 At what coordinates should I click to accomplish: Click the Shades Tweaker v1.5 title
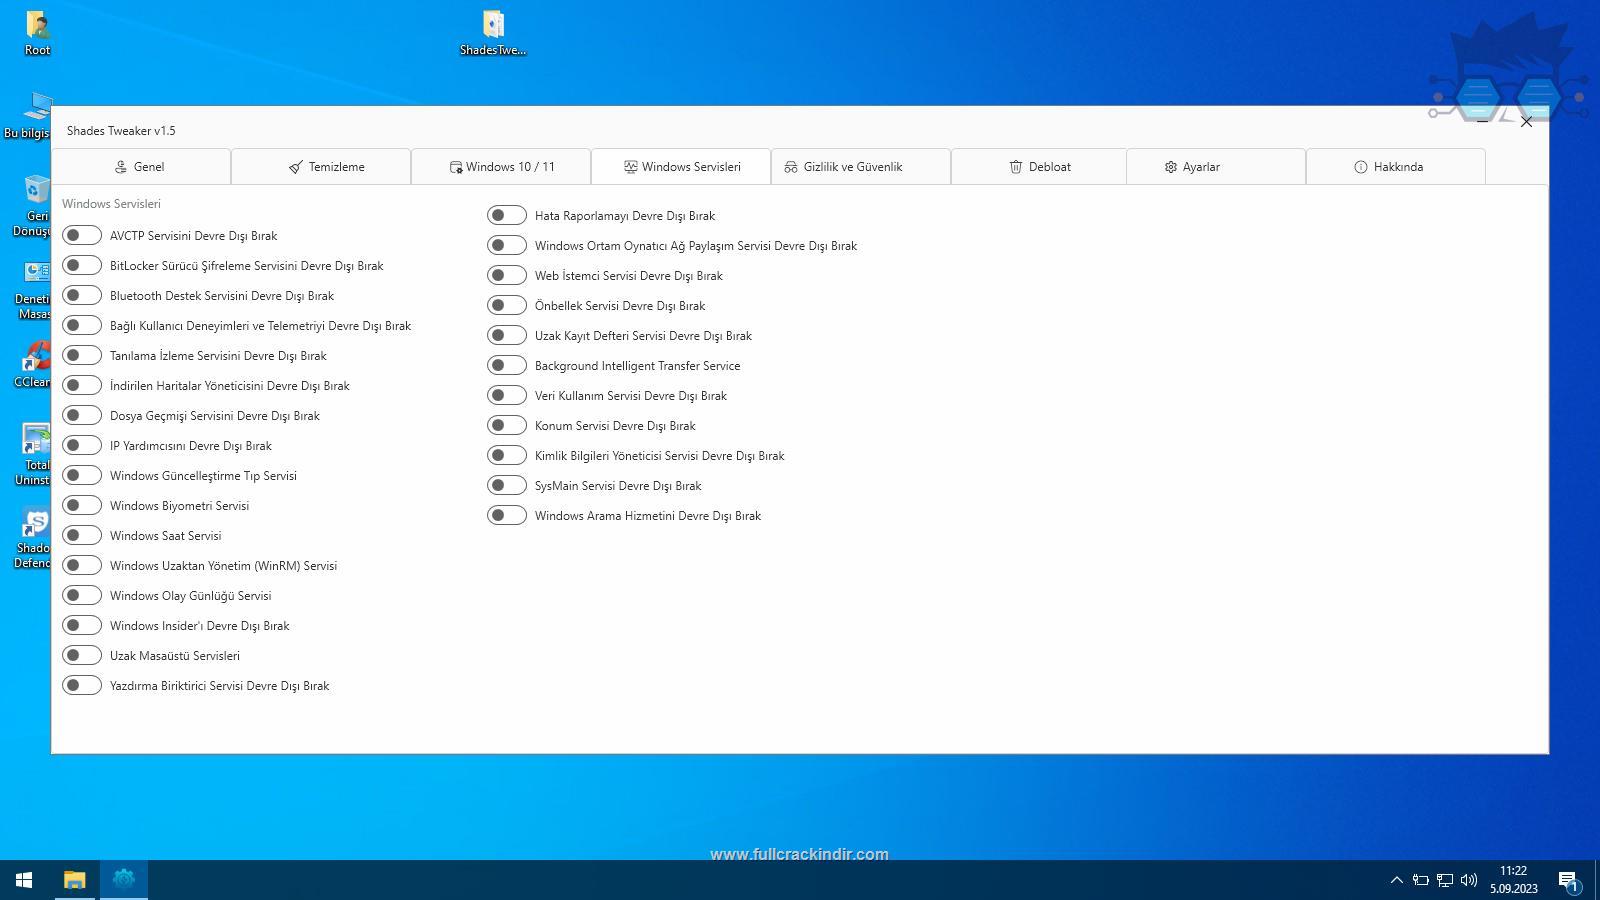click(x=121, y=131)
